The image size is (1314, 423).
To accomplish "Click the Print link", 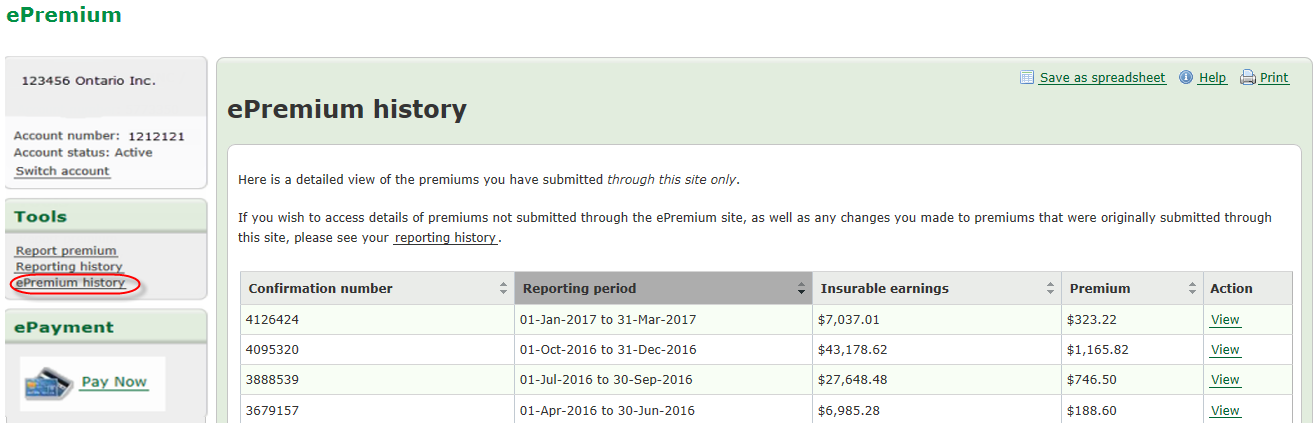I will (x=1274, y=78).
